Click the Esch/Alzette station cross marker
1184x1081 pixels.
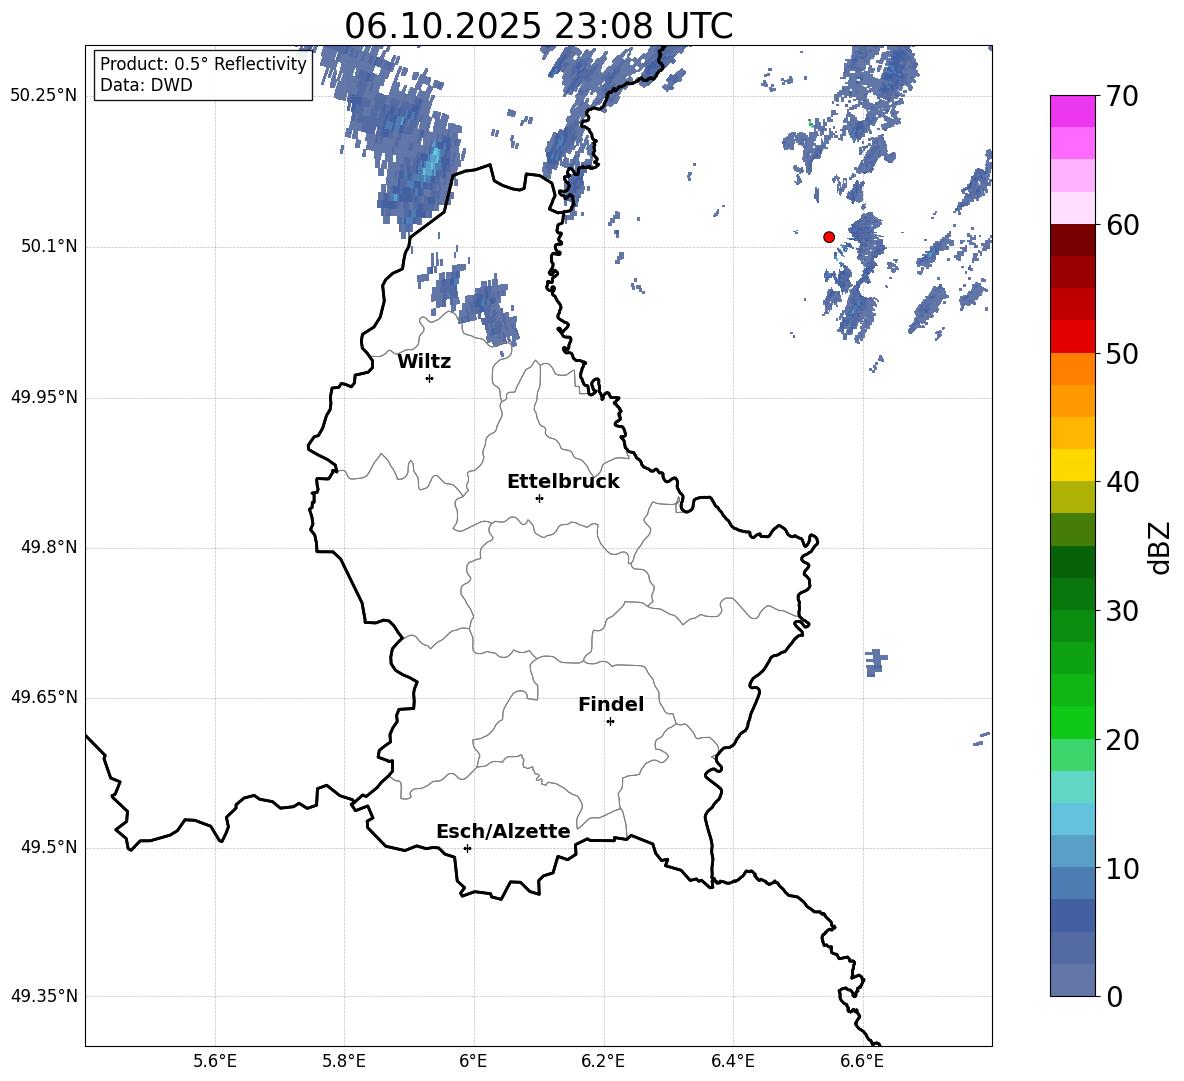tap(467, 848)
